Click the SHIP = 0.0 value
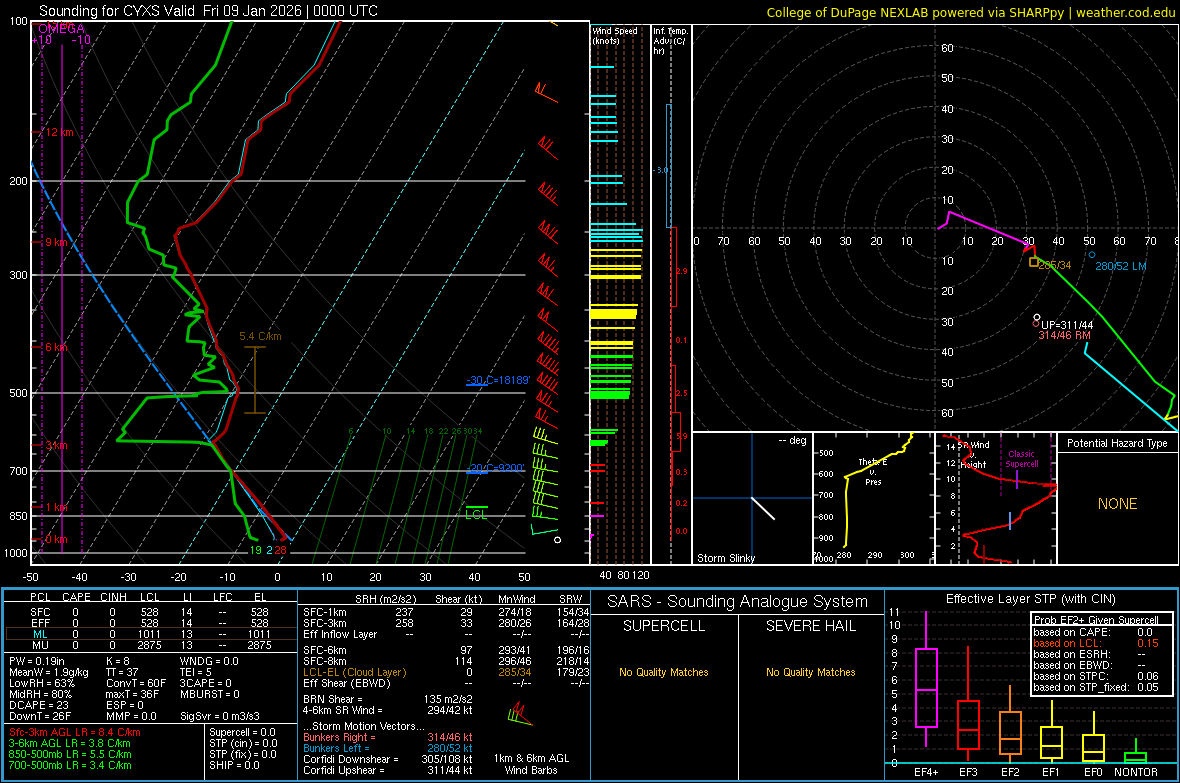The height and width of the screenshot is (783, 1180). click(234, 766)
